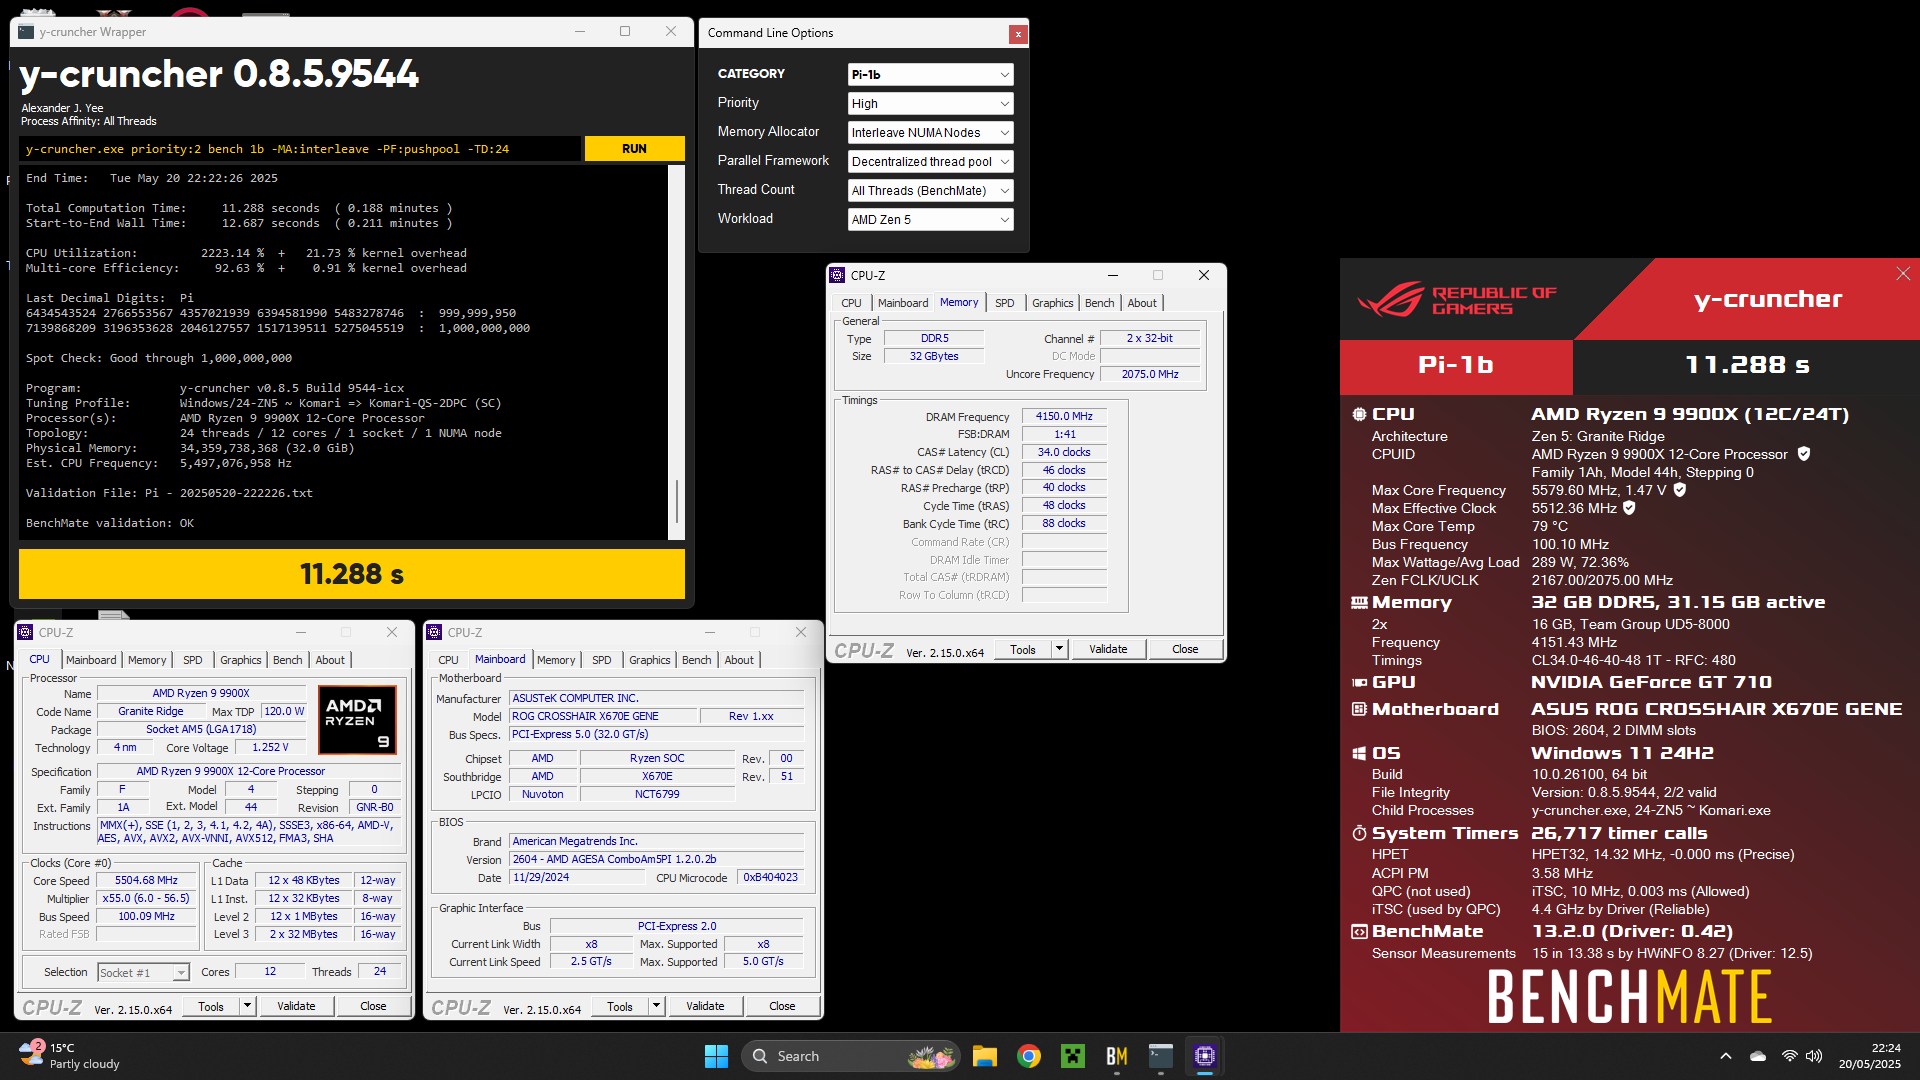Click the BenchMate section icon
Viewport: 1920px width, 1080px height.
1359,931
